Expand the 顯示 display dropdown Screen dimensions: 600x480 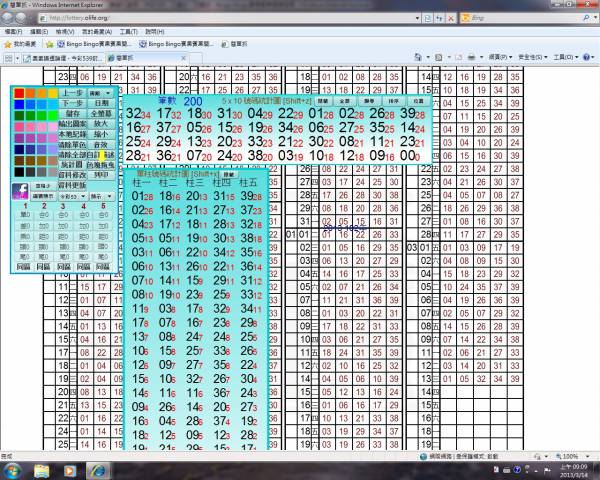pyautogui.click(x=101, y=197)
